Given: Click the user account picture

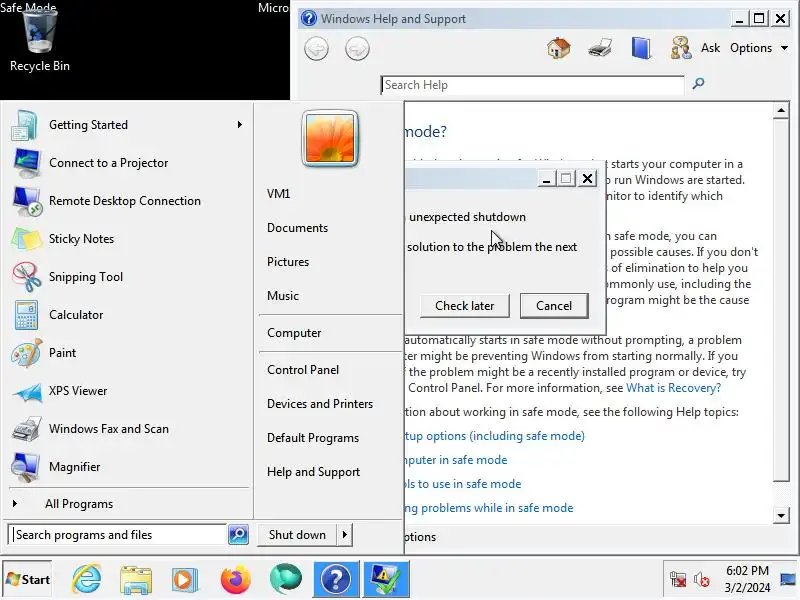Looking at the screenshot, I should click(330, 138).
